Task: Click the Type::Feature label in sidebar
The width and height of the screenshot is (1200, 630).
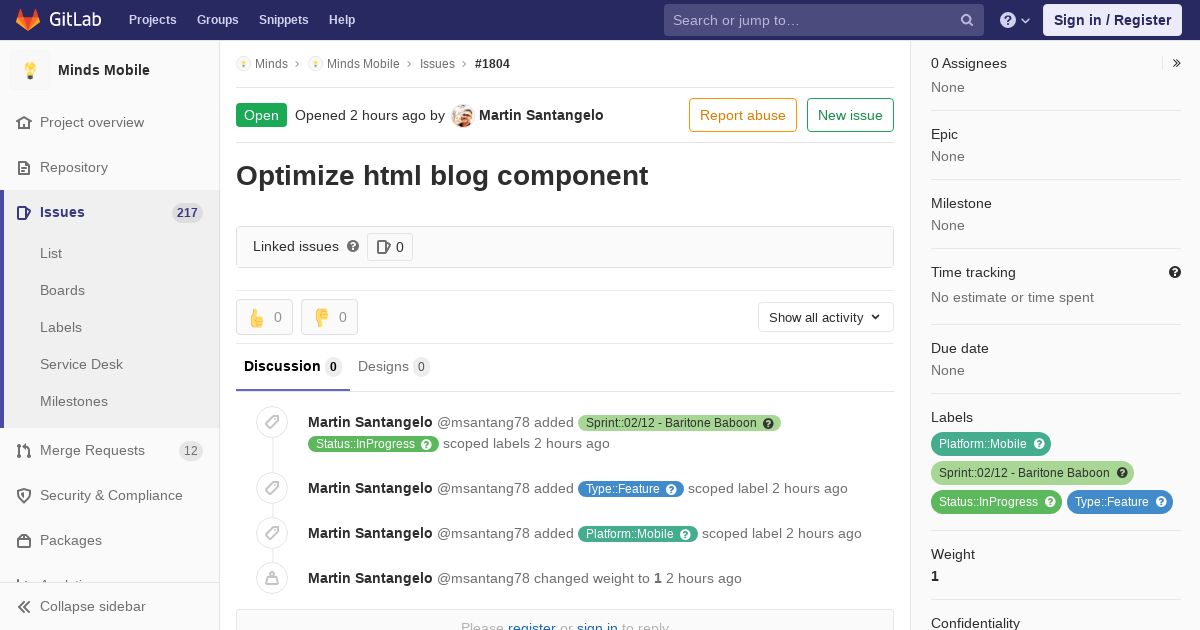Action: coord(1112,502)
